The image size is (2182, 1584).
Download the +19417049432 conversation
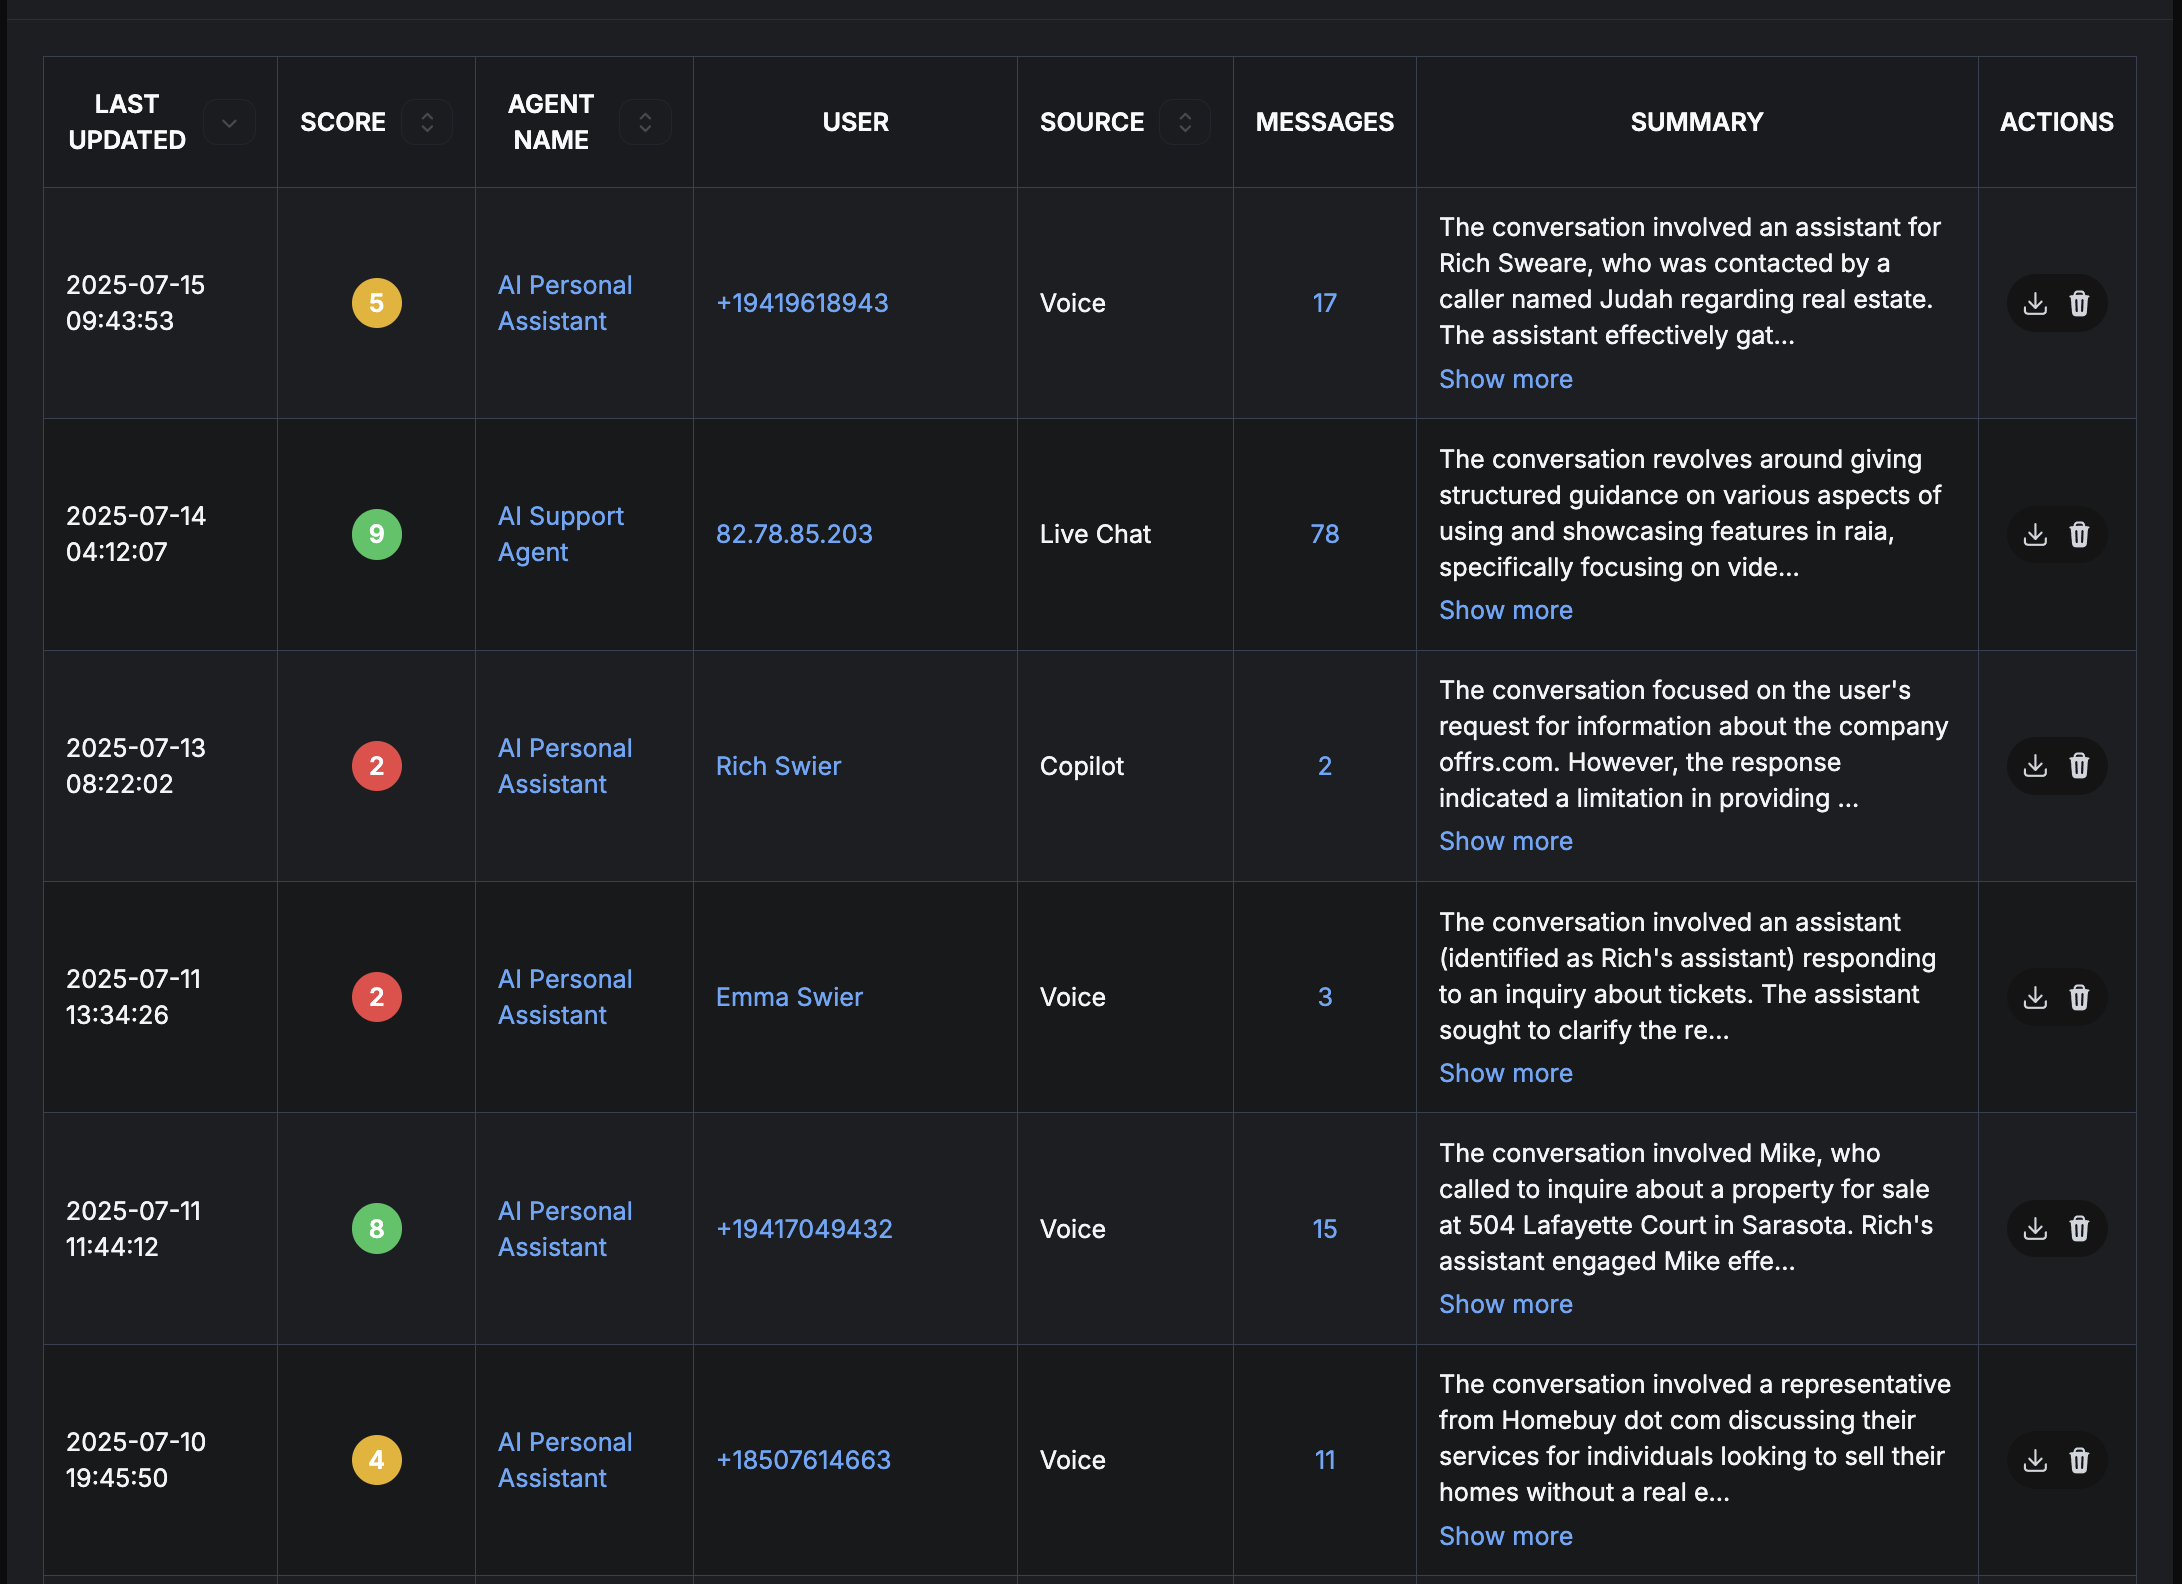[x=2035, y=1229]
